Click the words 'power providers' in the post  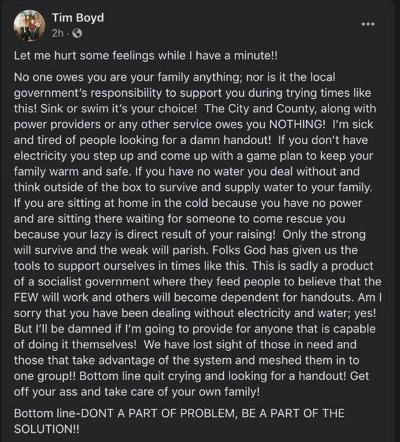tap(57, 125)
